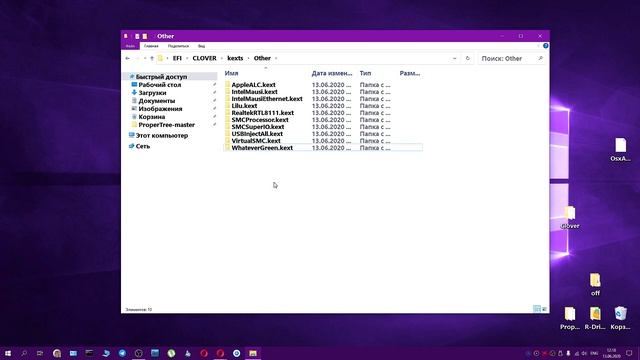The image size is (640, 360).
Task: Click Other breadcrumb in address bar
Action: [x=262, y=58]
